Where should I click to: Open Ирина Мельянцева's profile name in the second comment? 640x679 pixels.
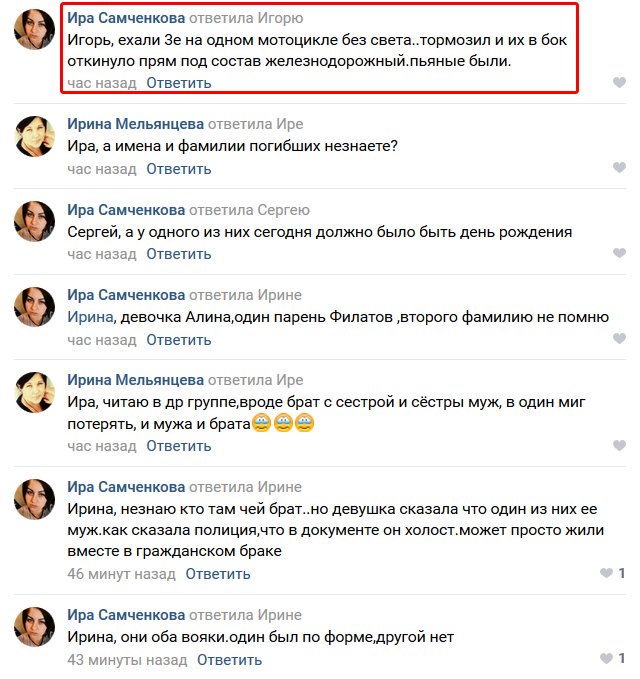tap(136, 124)
